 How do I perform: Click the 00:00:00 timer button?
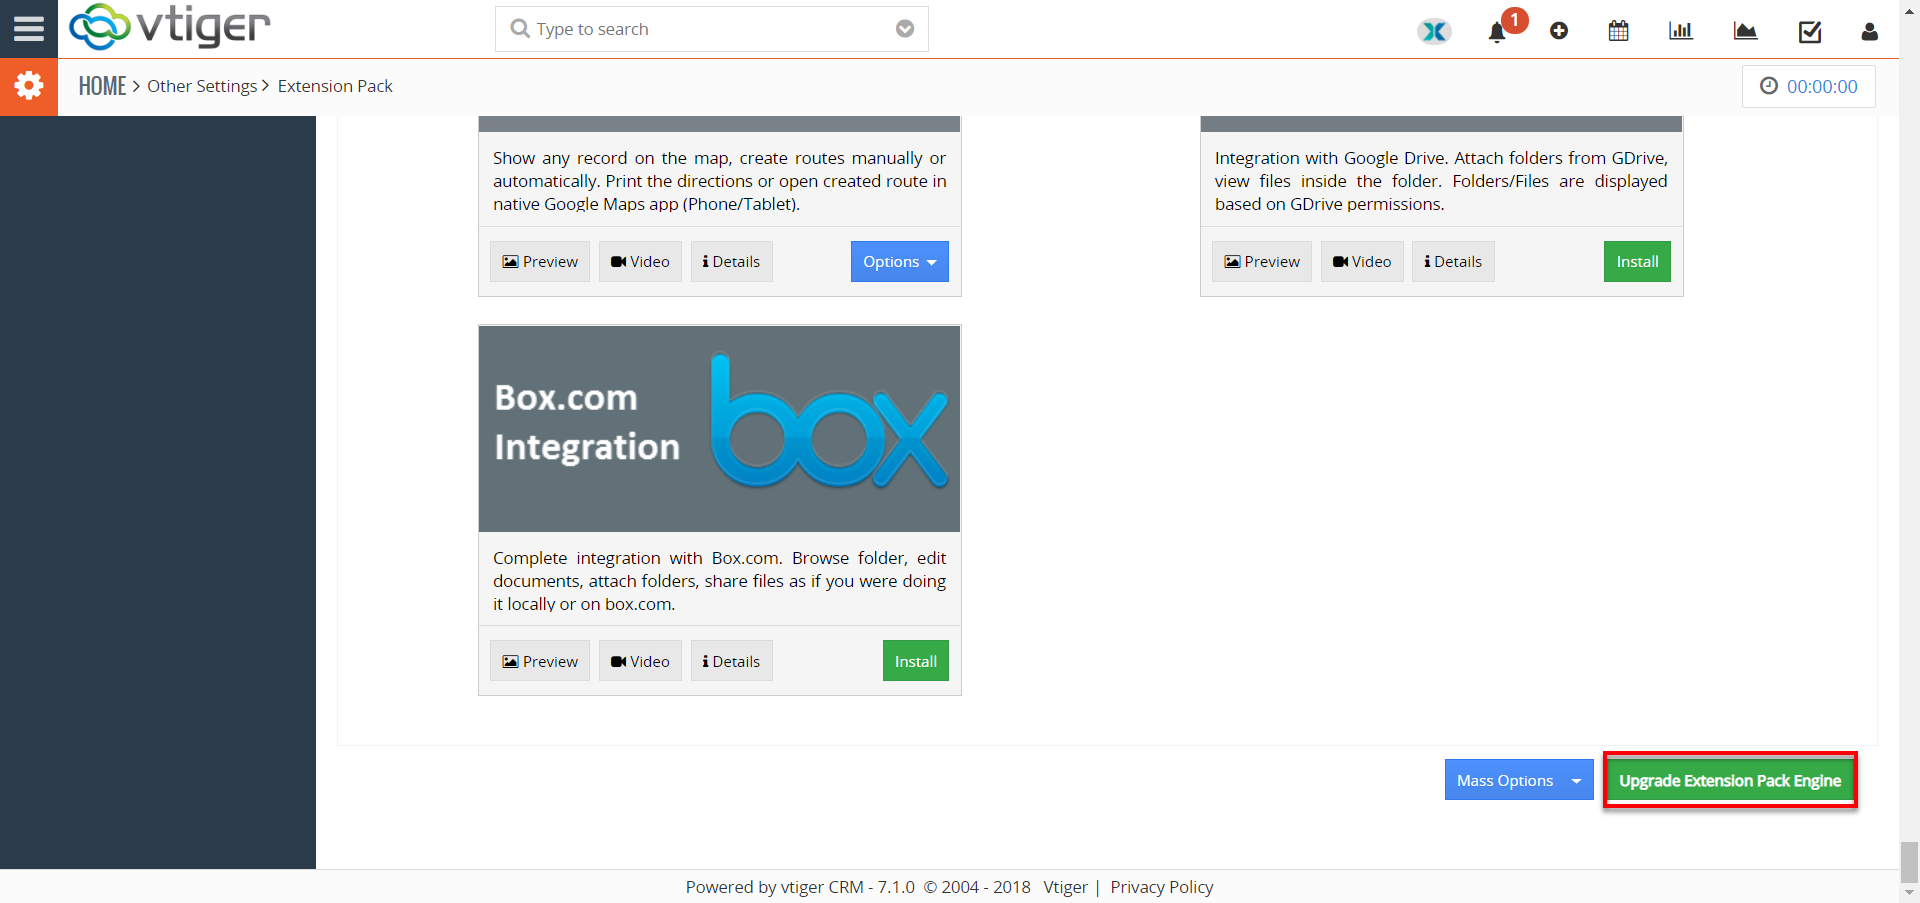click(1809, 87)
